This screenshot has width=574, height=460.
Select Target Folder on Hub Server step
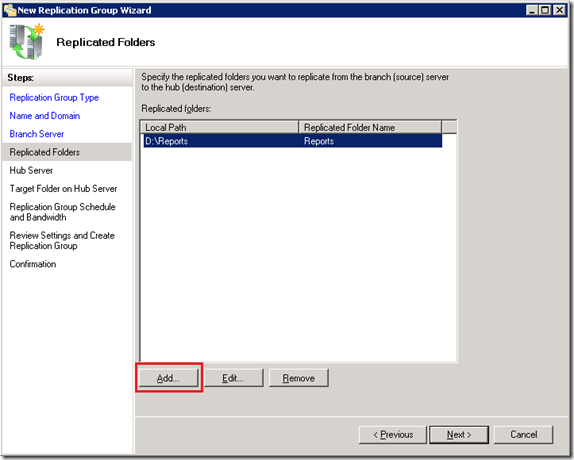[63, 188]
